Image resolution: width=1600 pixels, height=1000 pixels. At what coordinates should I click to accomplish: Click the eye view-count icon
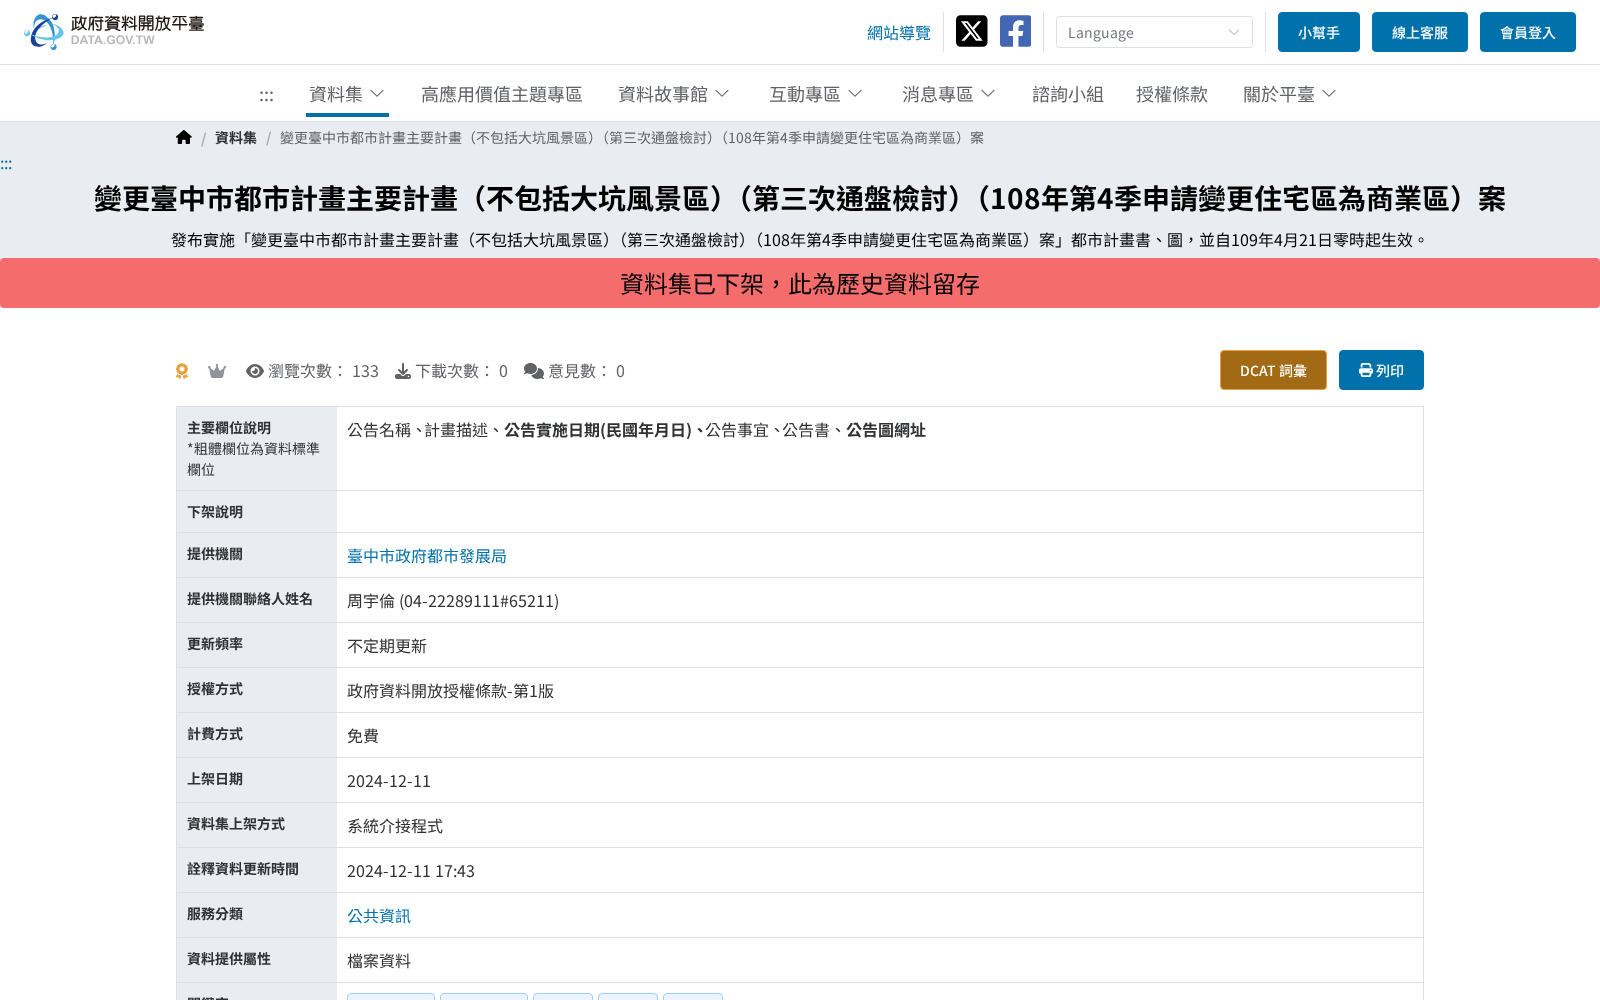[x=255, y=371]
